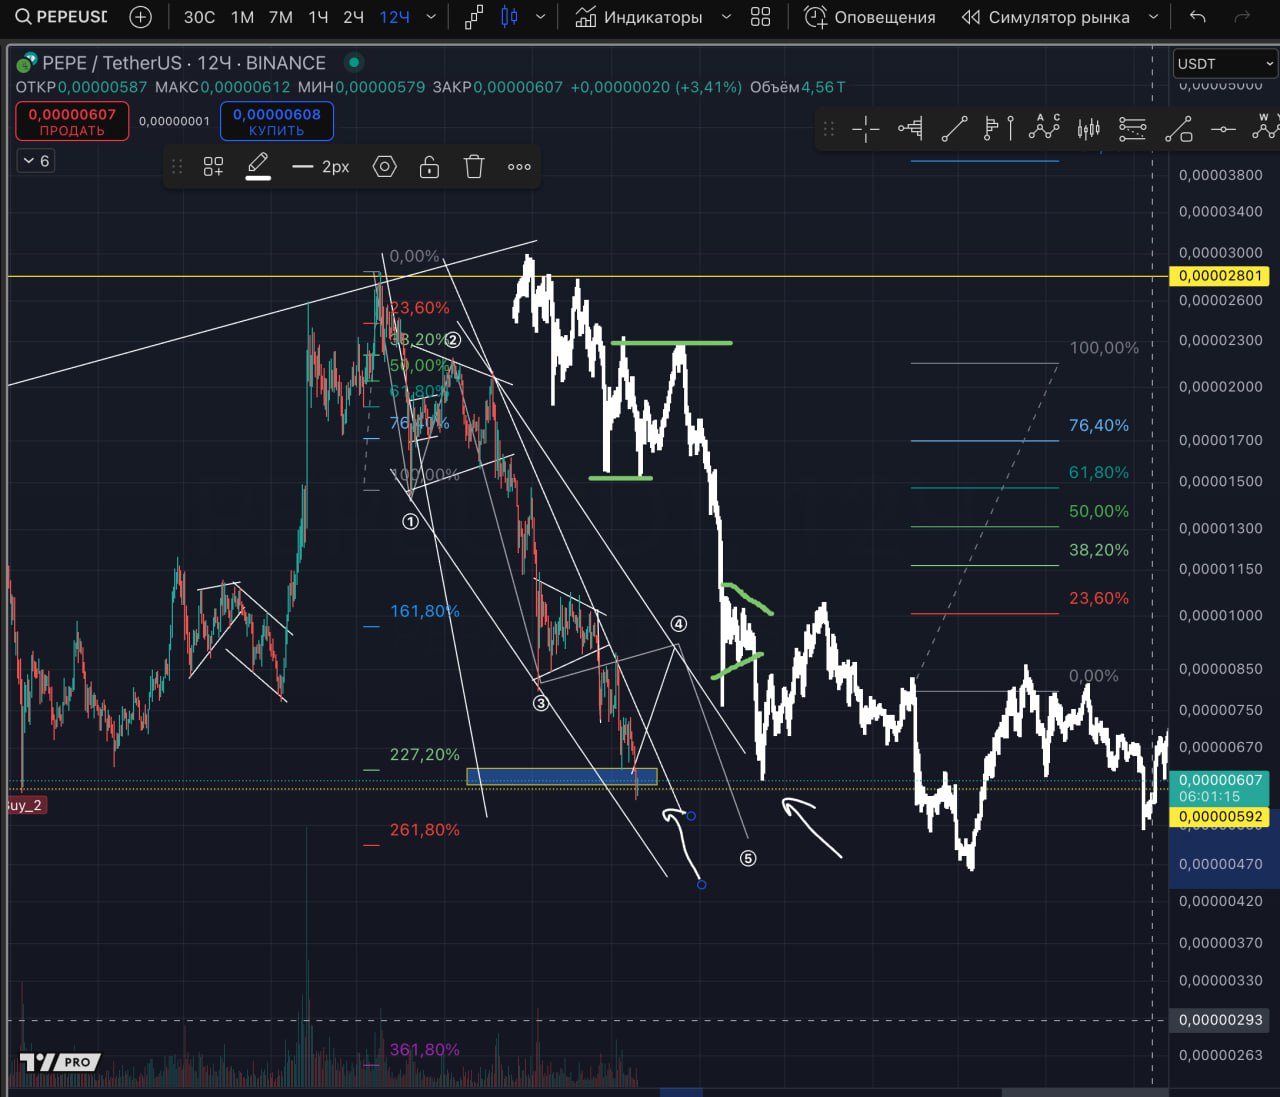
Task: Start Симулятор рынка replay mode
Action: click(1045, 17)
